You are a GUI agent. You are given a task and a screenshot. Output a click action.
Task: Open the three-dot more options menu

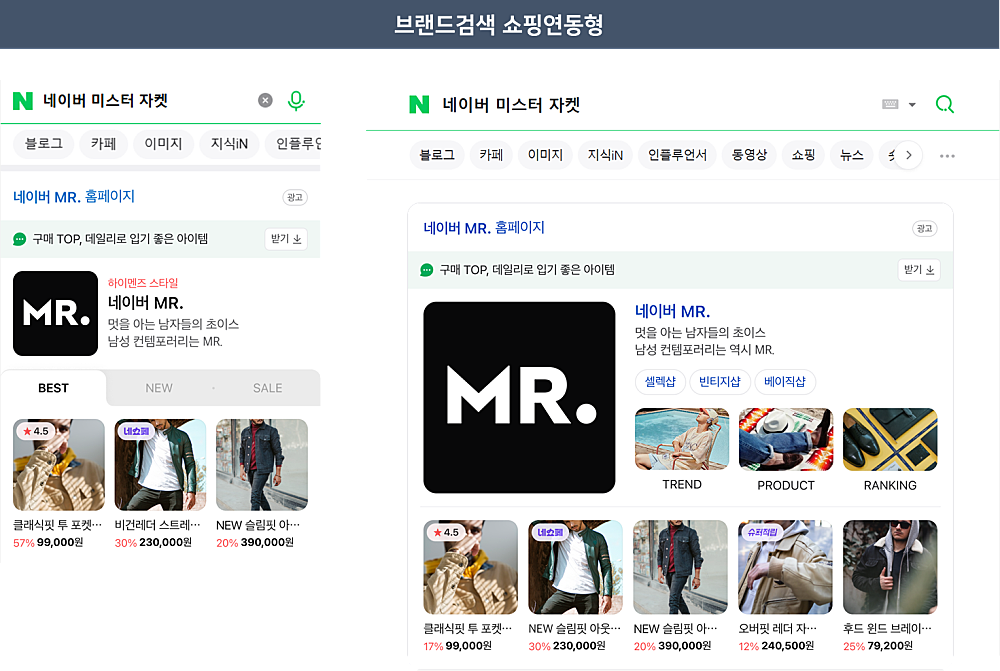coord(947,156)
